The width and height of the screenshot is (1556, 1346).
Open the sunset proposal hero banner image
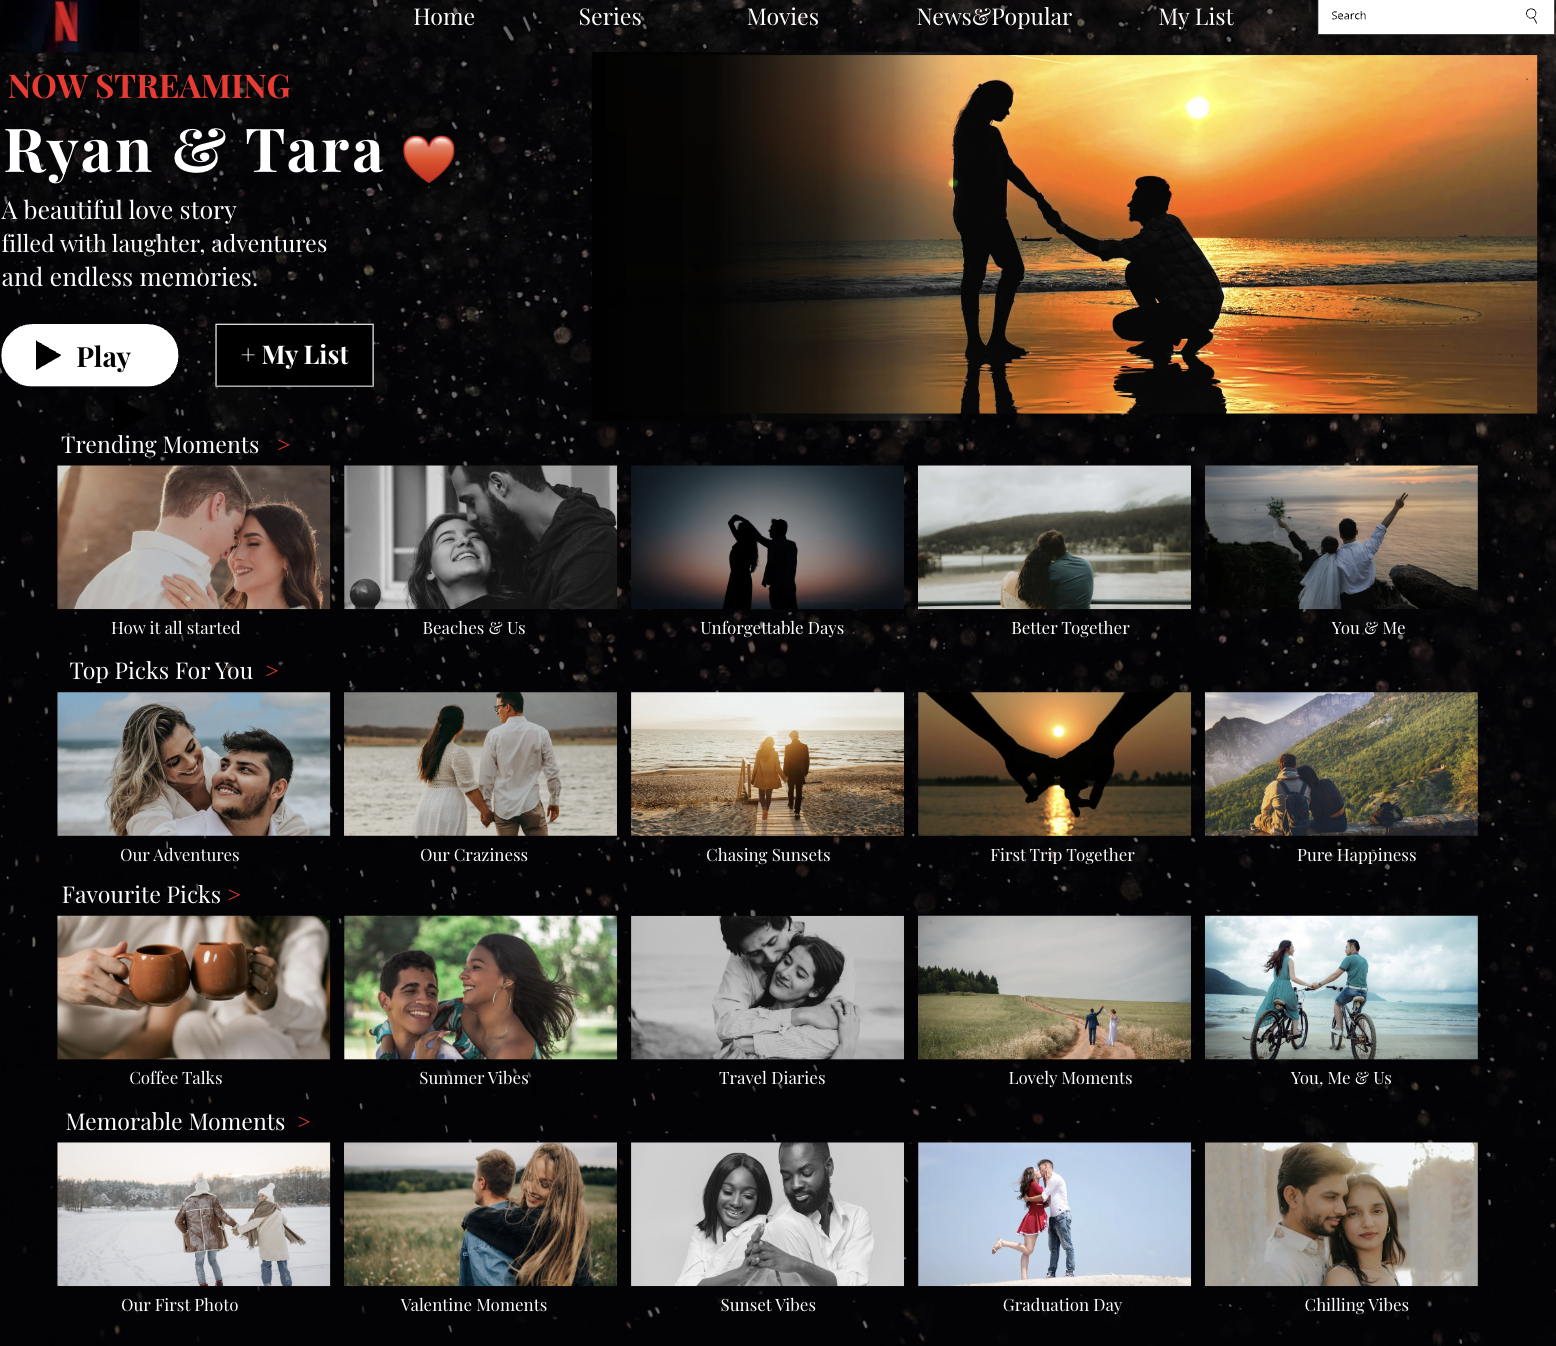[x=1065, y=234]
